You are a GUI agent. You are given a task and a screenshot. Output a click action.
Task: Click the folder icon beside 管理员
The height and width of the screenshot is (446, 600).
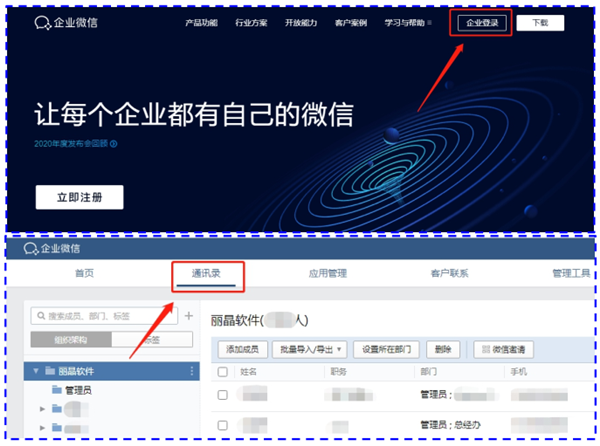[57, 390]
